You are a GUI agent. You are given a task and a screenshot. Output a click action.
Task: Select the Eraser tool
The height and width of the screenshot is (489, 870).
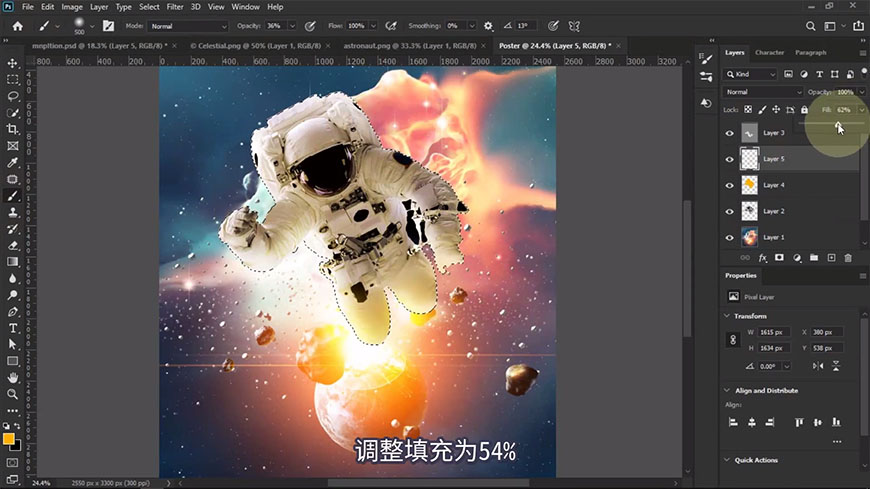click(x=13, y=245)
